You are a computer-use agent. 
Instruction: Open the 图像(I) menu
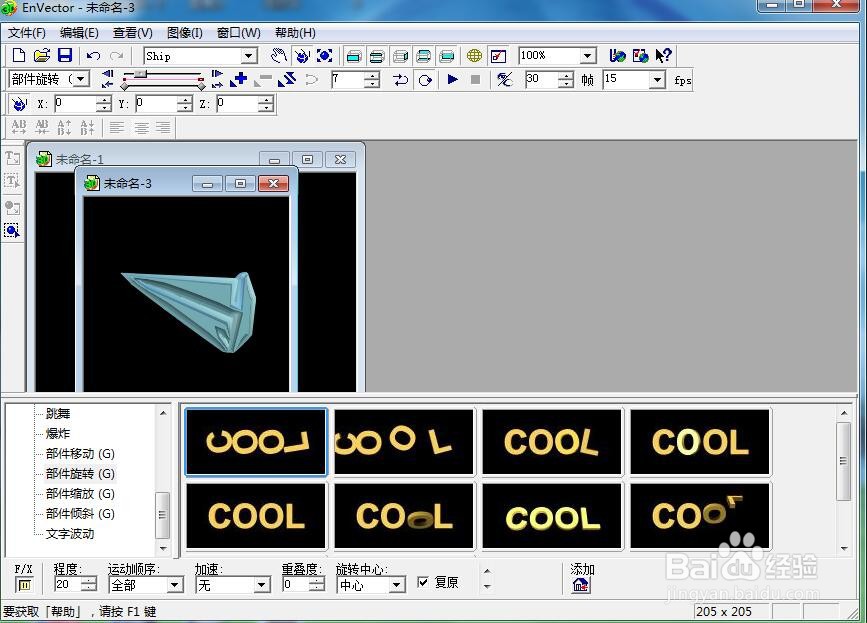click(x=185, y=33)
